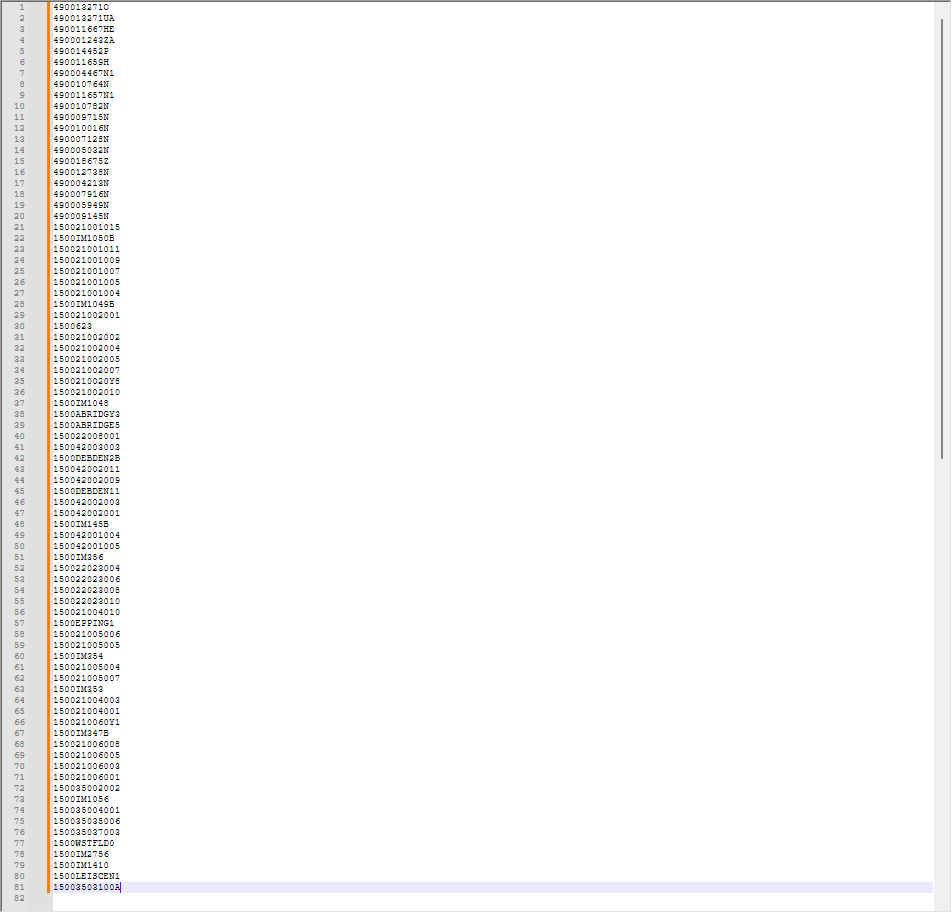
Task: Click line number 57 in the gutter
Action: [22, 623]
